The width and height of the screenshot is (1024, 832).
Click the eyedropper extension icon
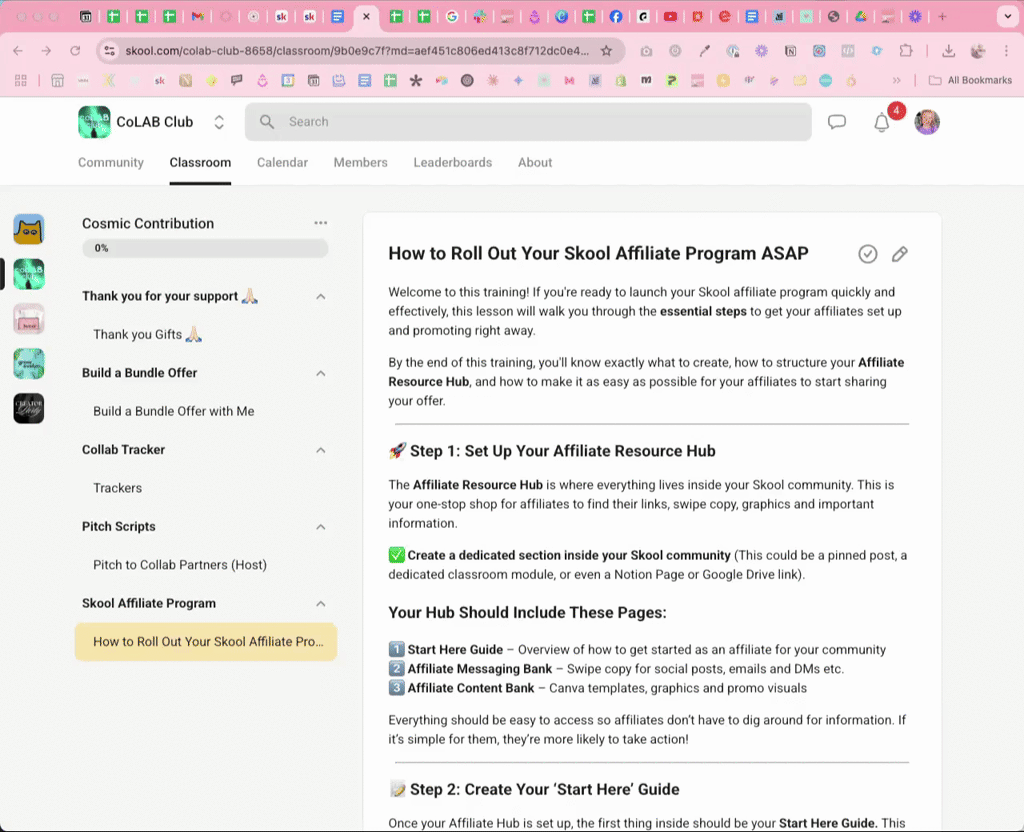point(704,51)
